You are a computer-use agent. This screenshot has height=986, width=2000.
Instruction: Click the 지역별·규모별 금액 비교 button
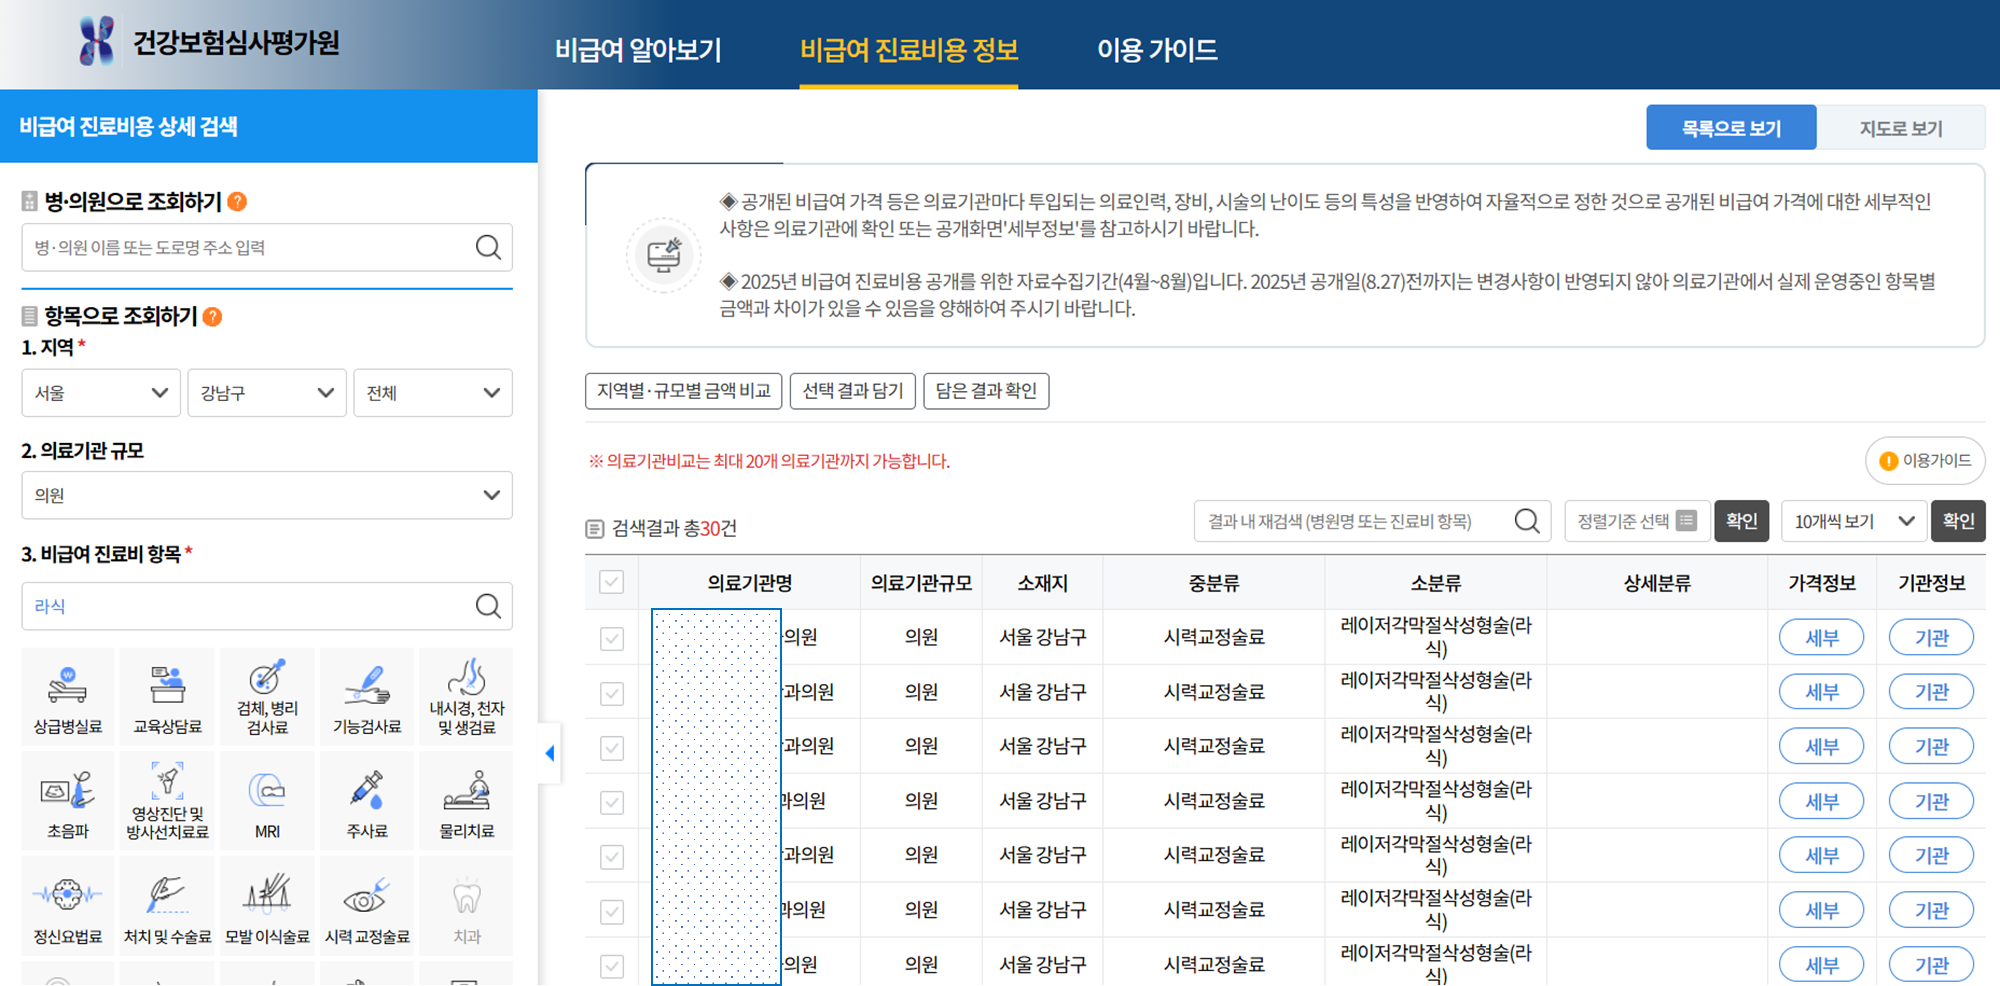(683, 391)
